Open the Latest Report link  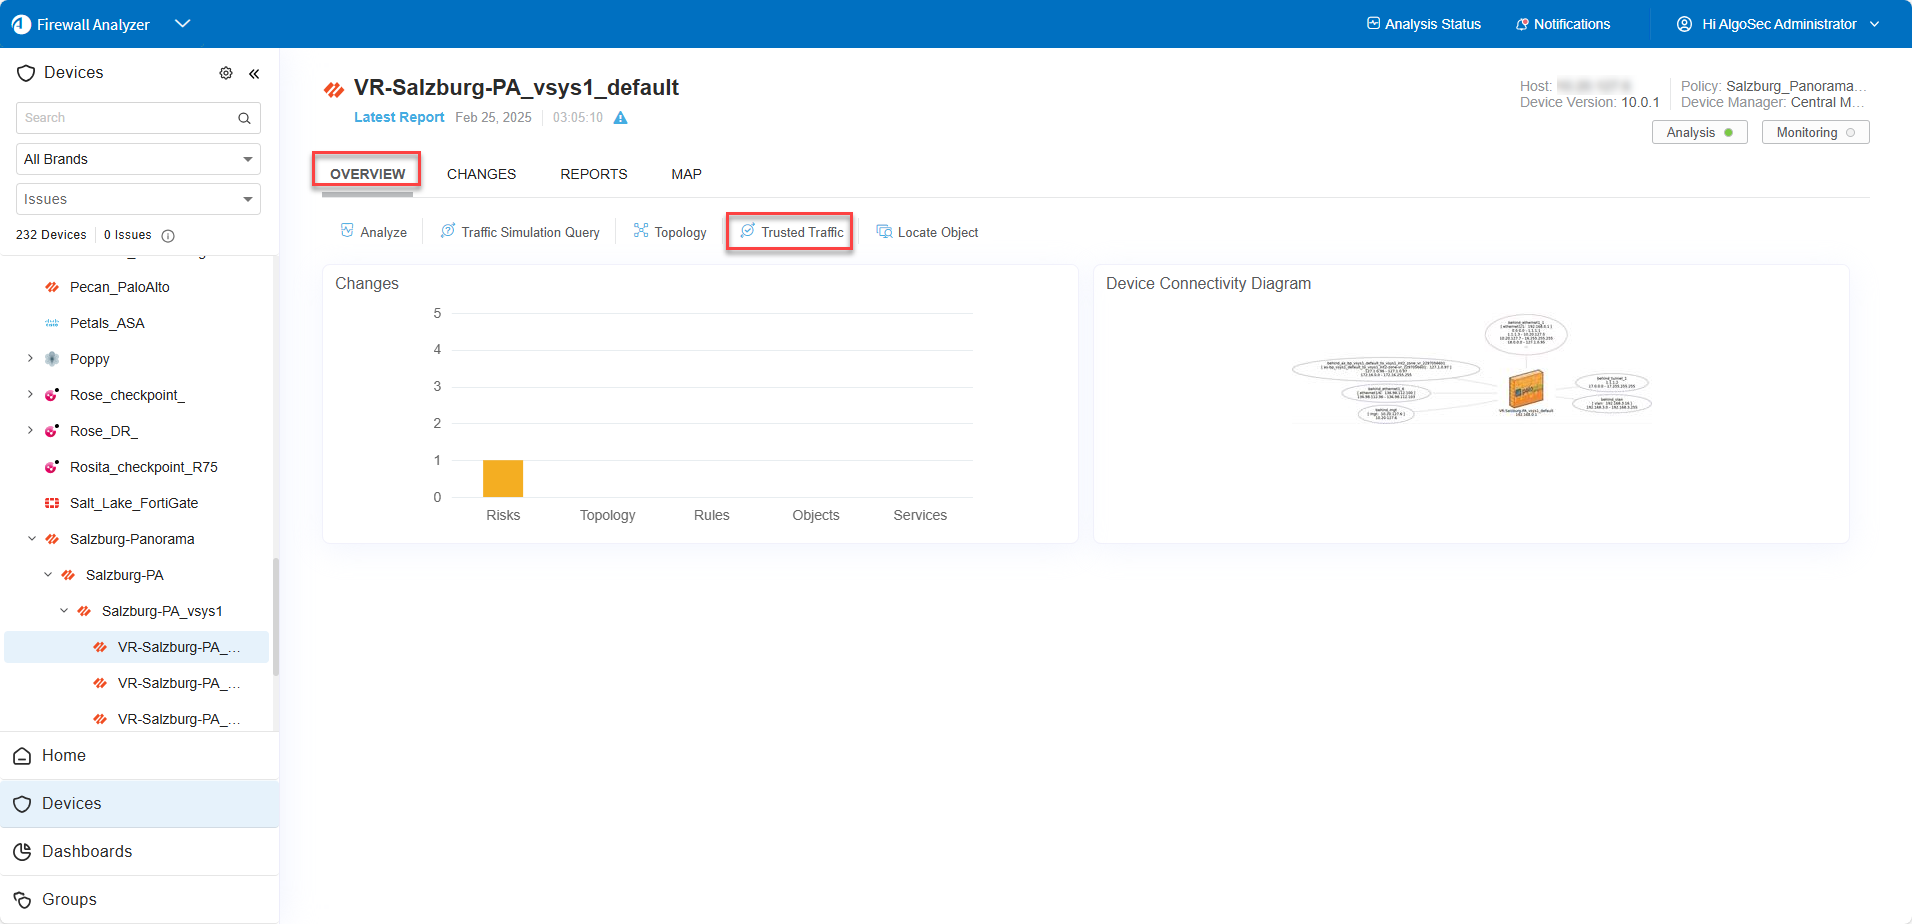pyautogui.click(x=399, y=117)
